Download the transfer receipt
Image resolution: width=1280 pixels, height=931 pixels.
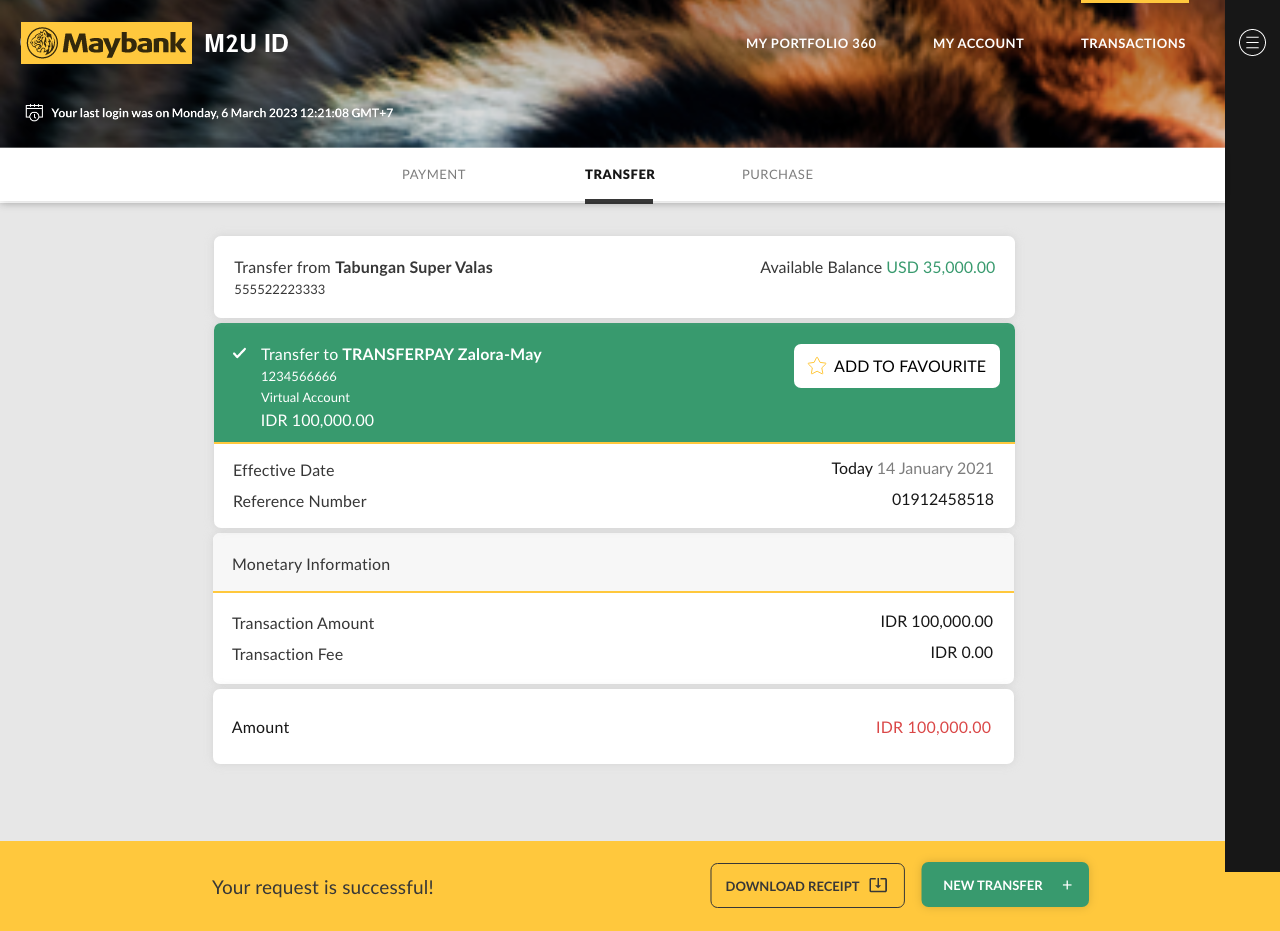807,886
